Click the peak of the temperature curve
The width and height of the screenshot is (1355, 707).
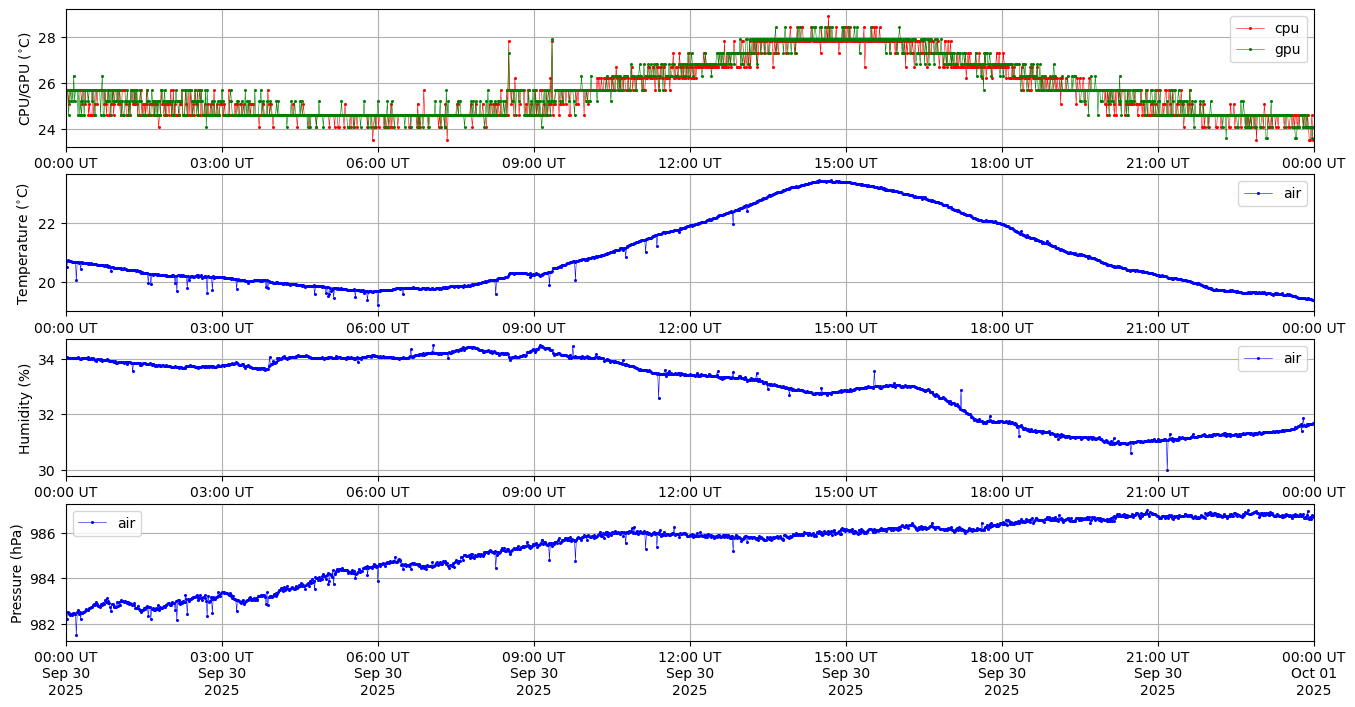[821, 181]
